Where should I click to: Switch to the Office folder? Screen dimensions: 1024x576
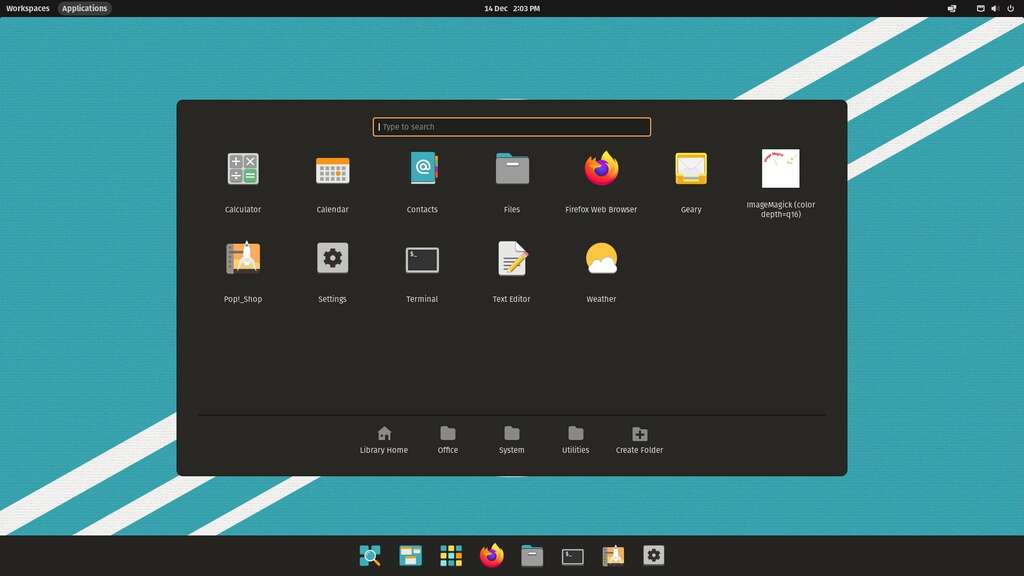(x=448, y=439)
